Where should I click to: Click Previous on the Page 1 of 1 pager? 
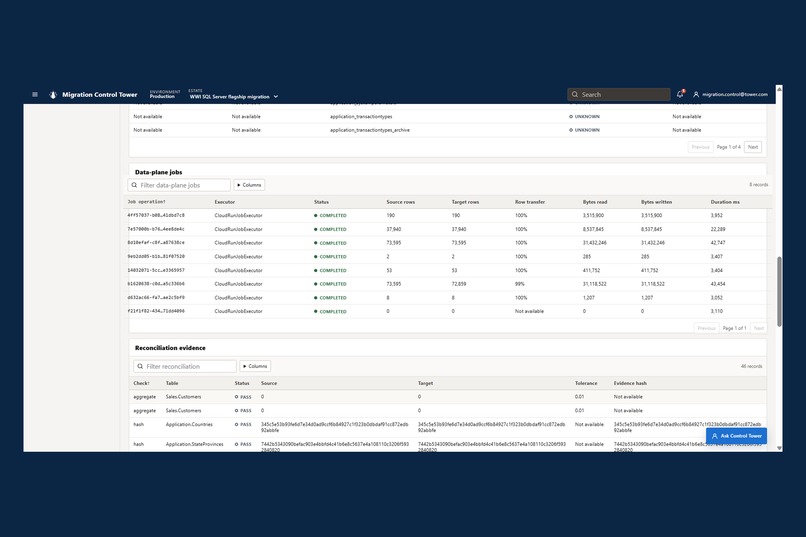click(x=707, y=328)
